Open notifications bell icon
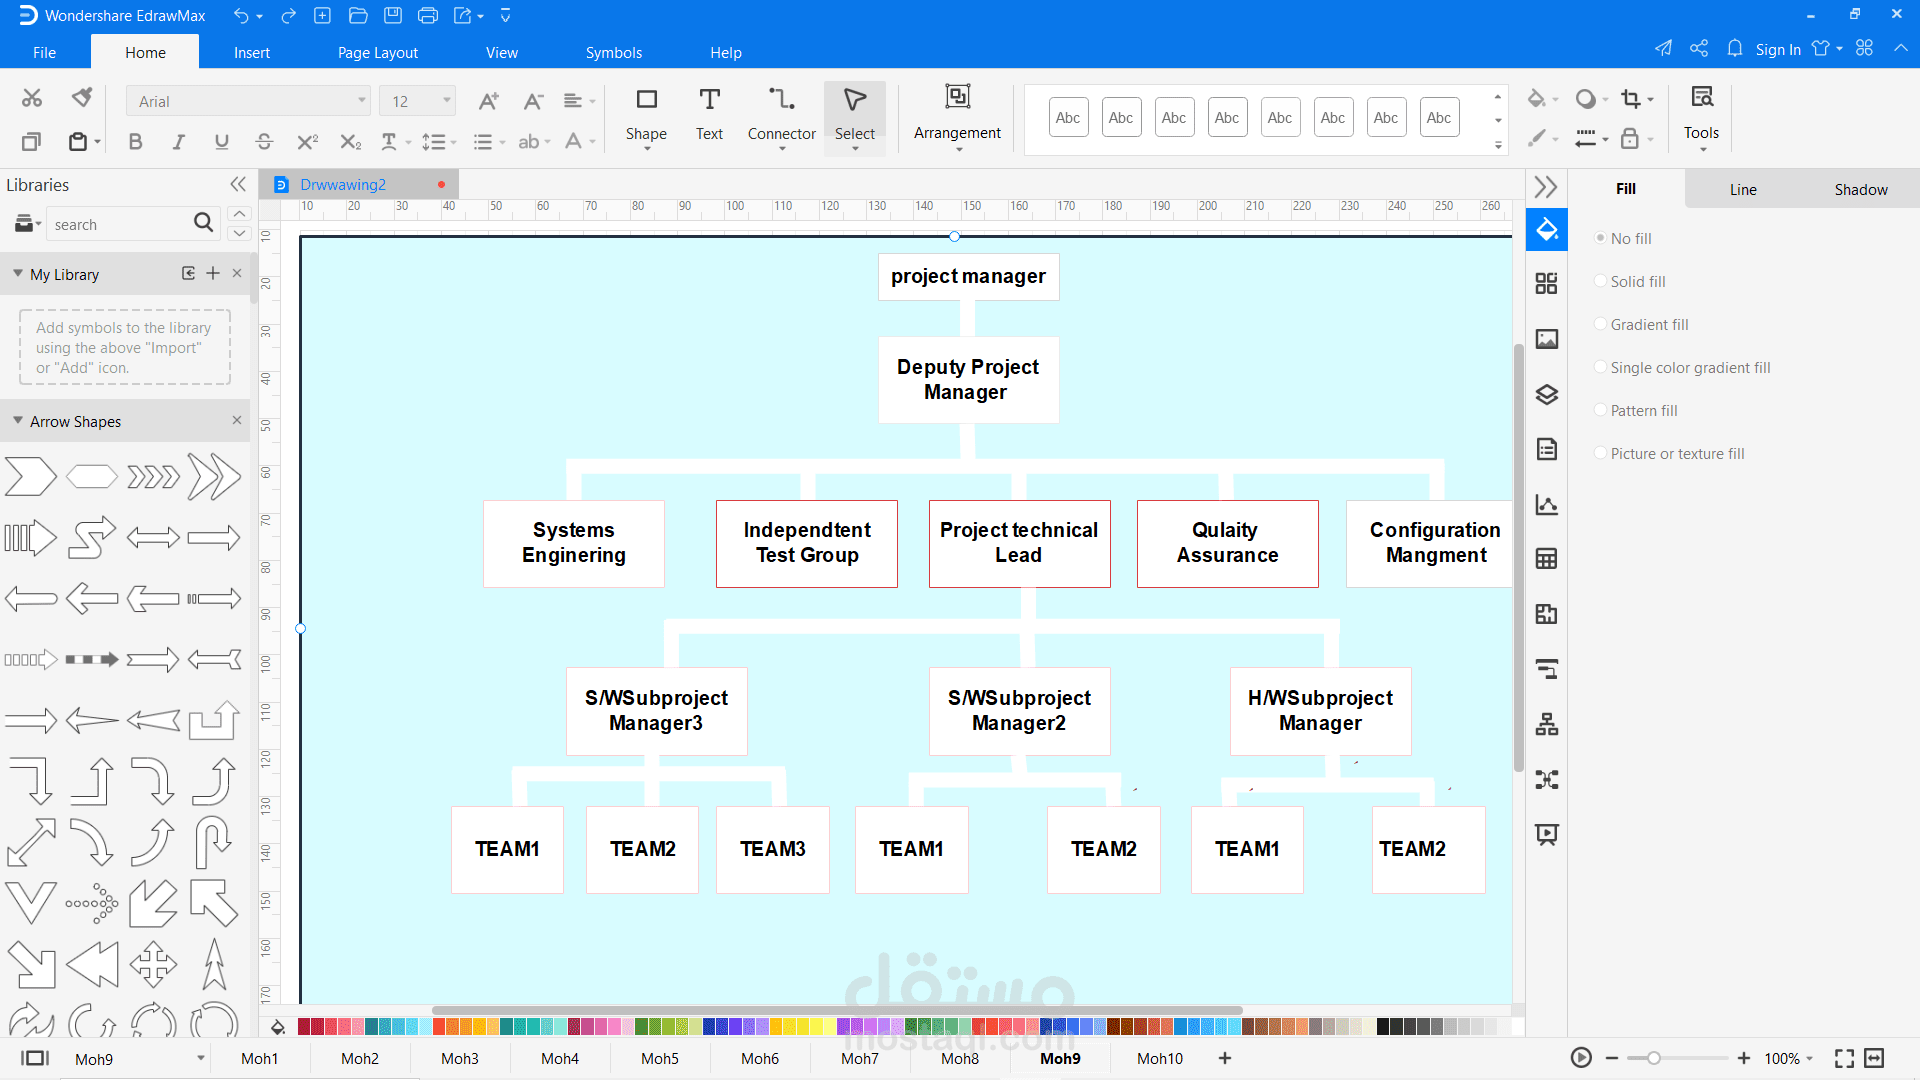 [1735, 48]
